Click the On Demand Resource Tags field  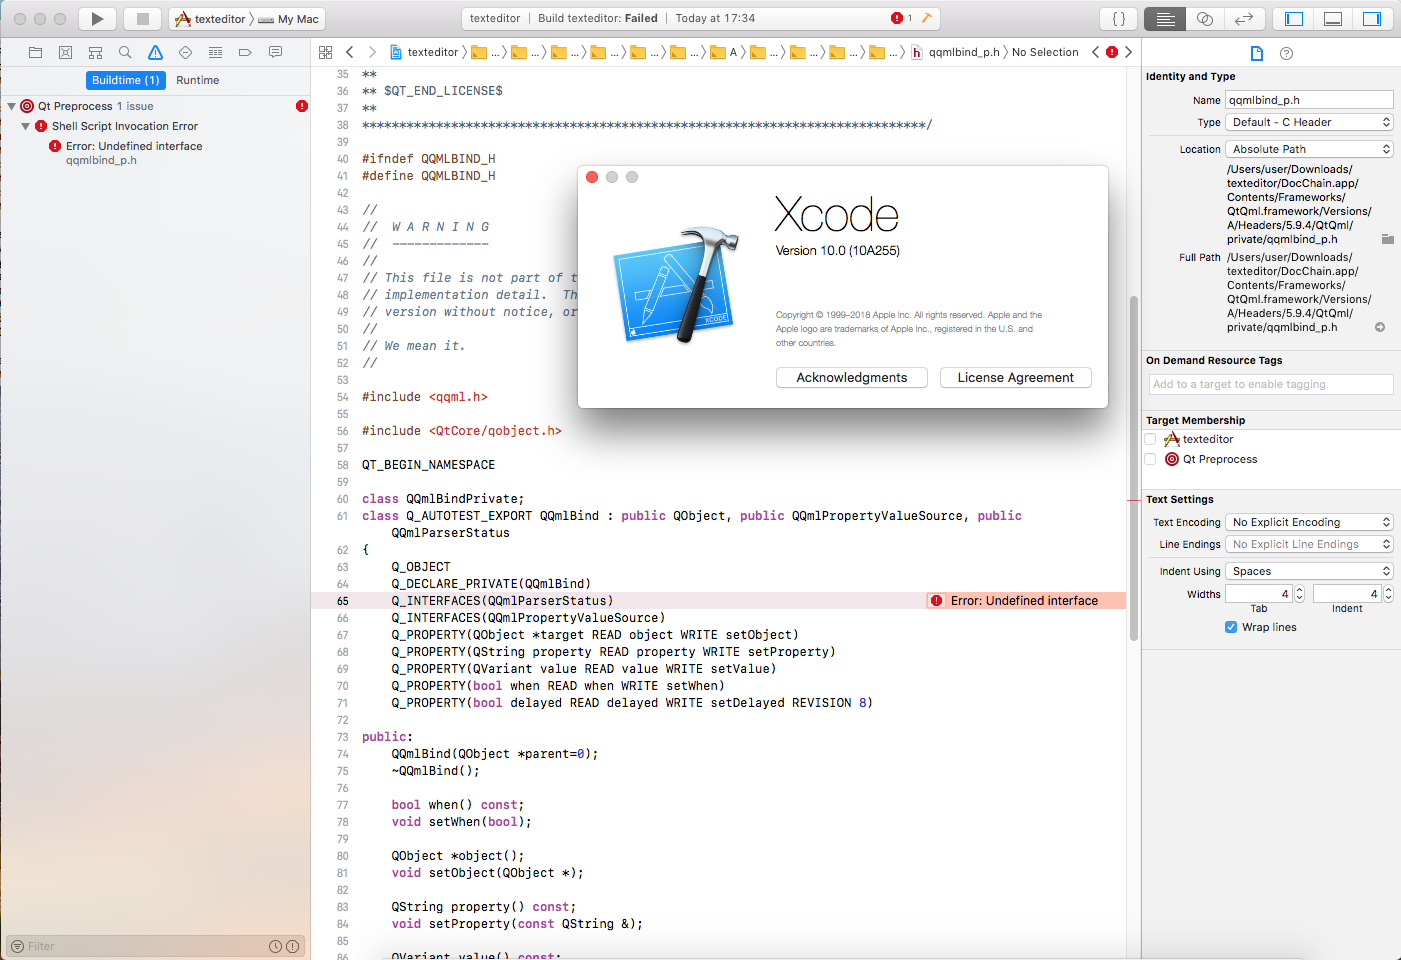coord(1271,384)
